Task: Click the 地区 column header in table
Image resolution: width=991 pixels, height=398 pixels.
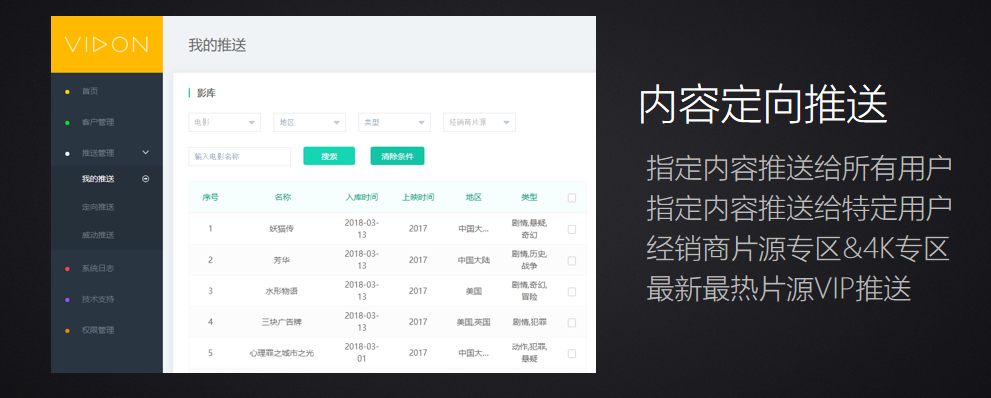Action: coord(473,197)
